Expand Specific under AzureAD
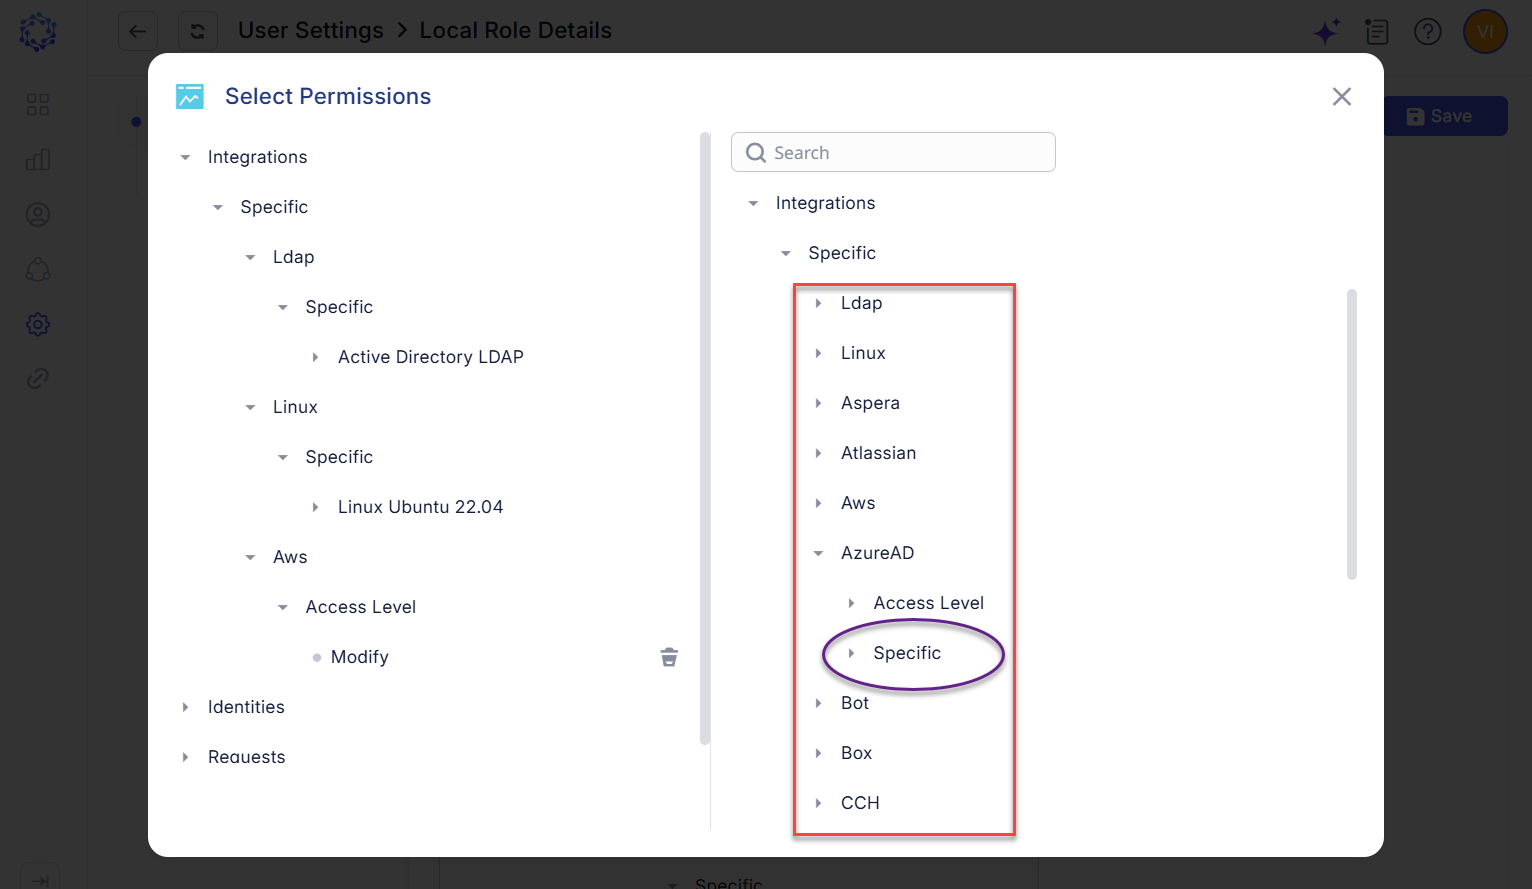Viewport: 1532px width, 889px height. coord(851,653)
